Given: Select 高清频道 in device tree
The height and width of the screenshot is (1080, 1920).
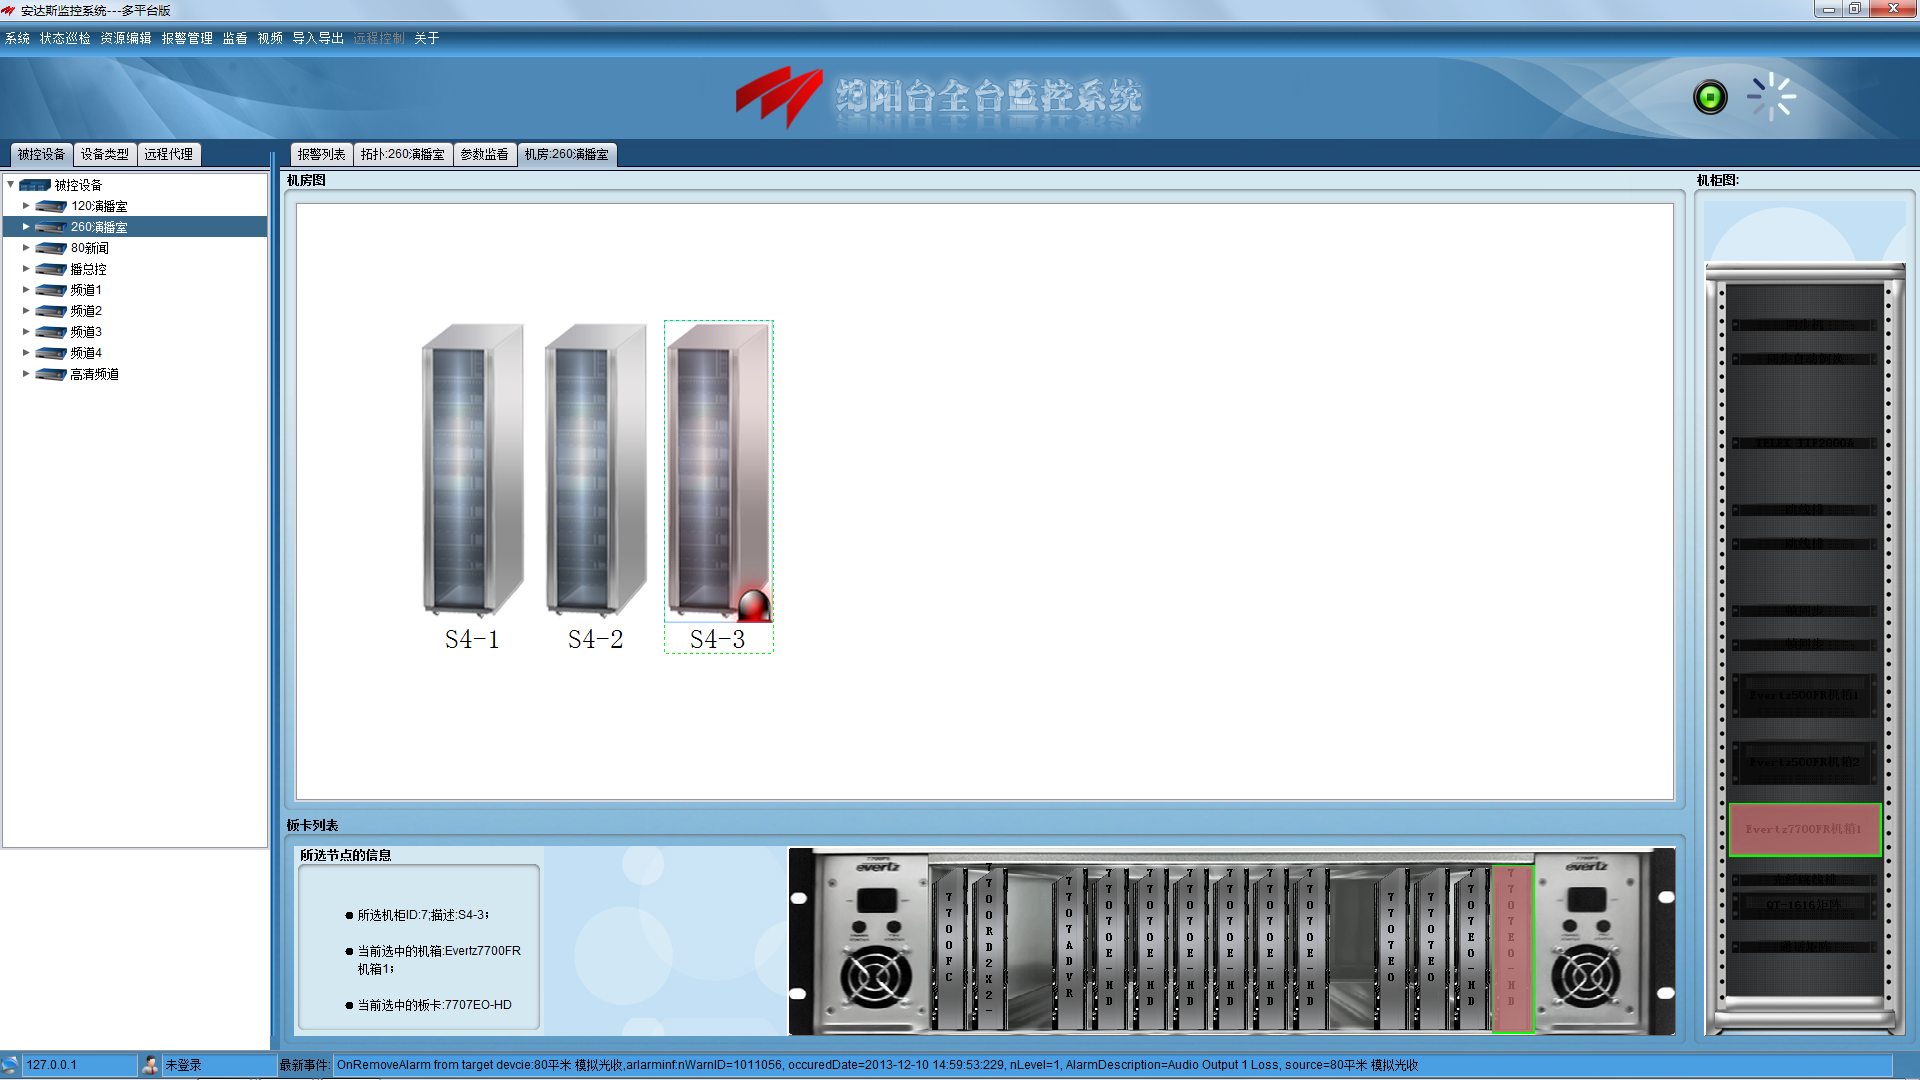Looking at the screenshot, I should click(94, 374).
